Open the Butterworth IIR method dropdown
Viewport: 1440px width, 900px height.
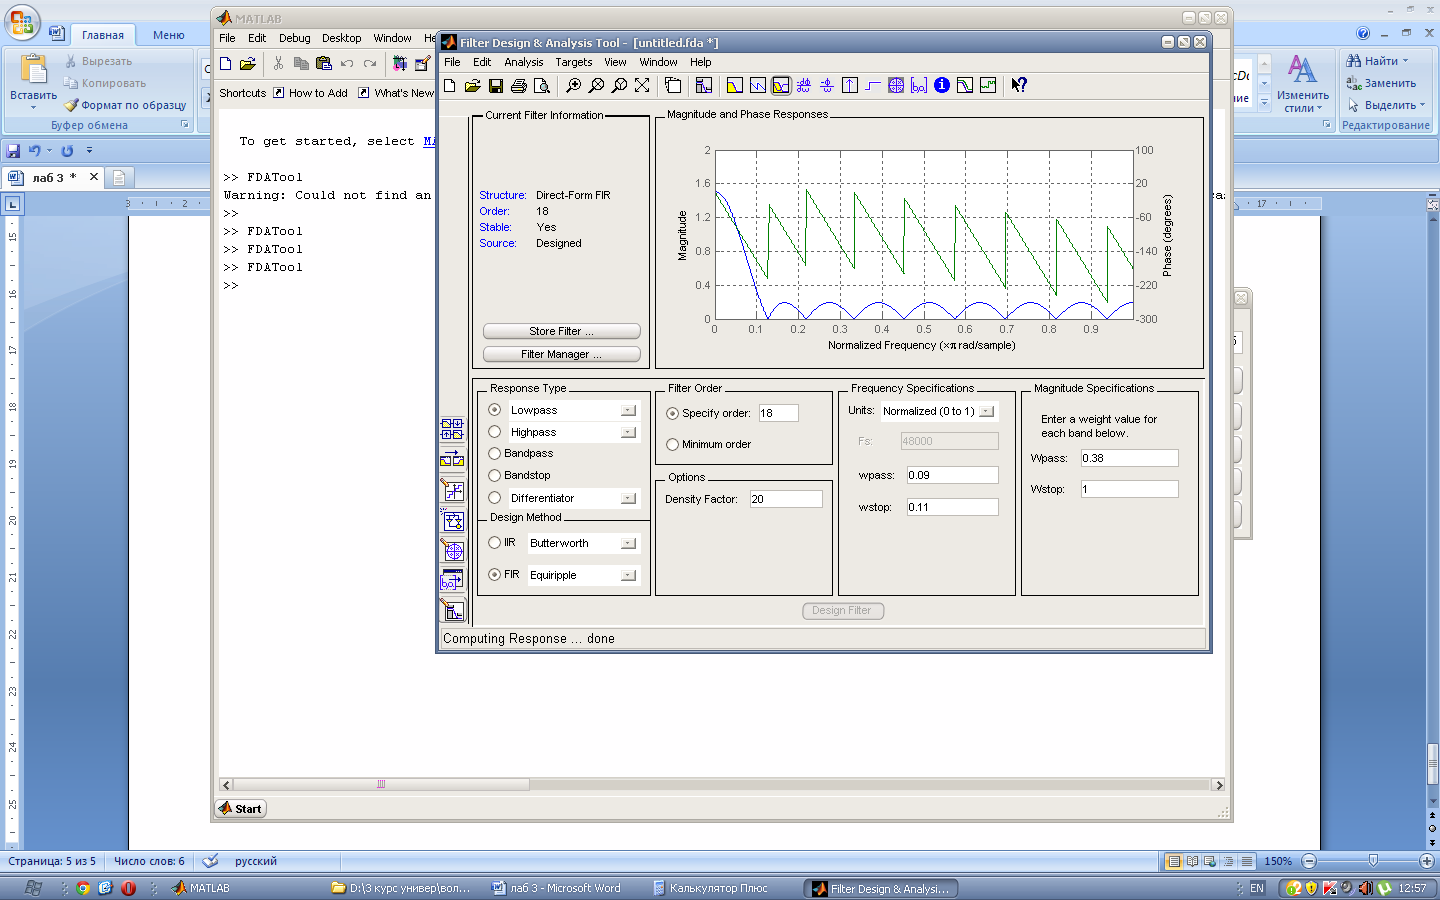[628, 544]
